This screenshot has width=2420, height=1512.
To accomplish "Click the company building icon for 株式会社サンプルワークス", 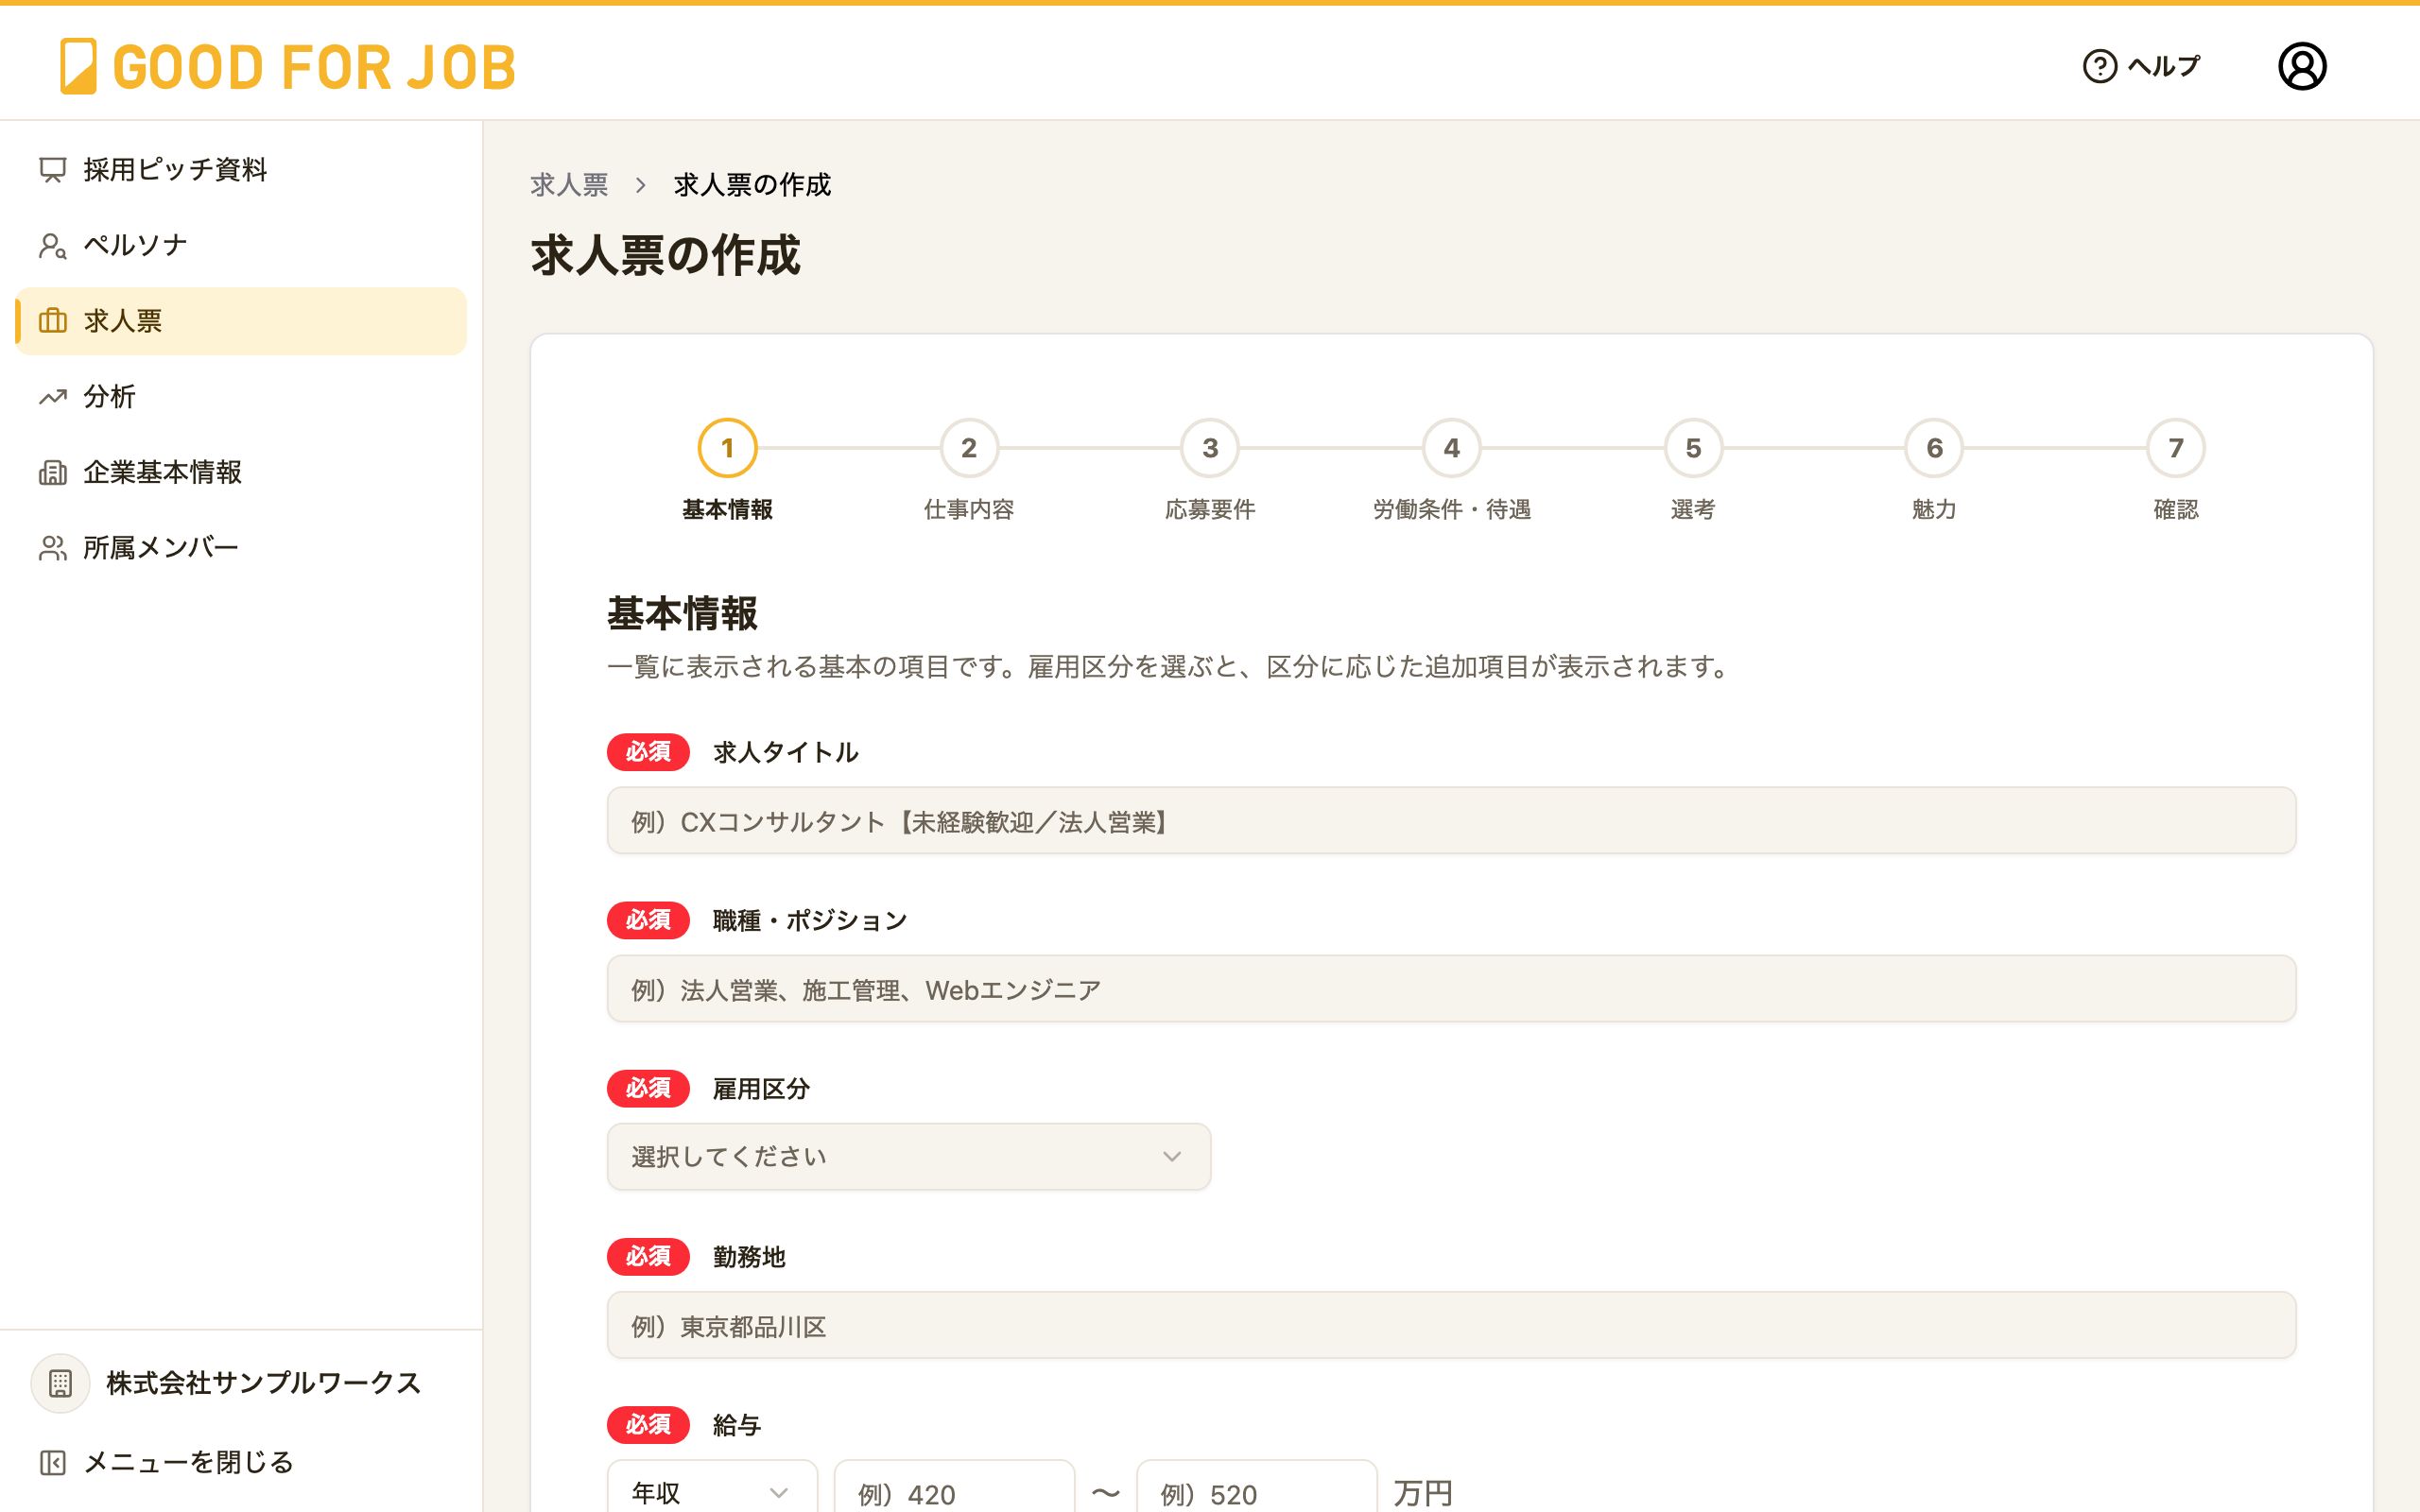I will click(x=60, y=1383).
